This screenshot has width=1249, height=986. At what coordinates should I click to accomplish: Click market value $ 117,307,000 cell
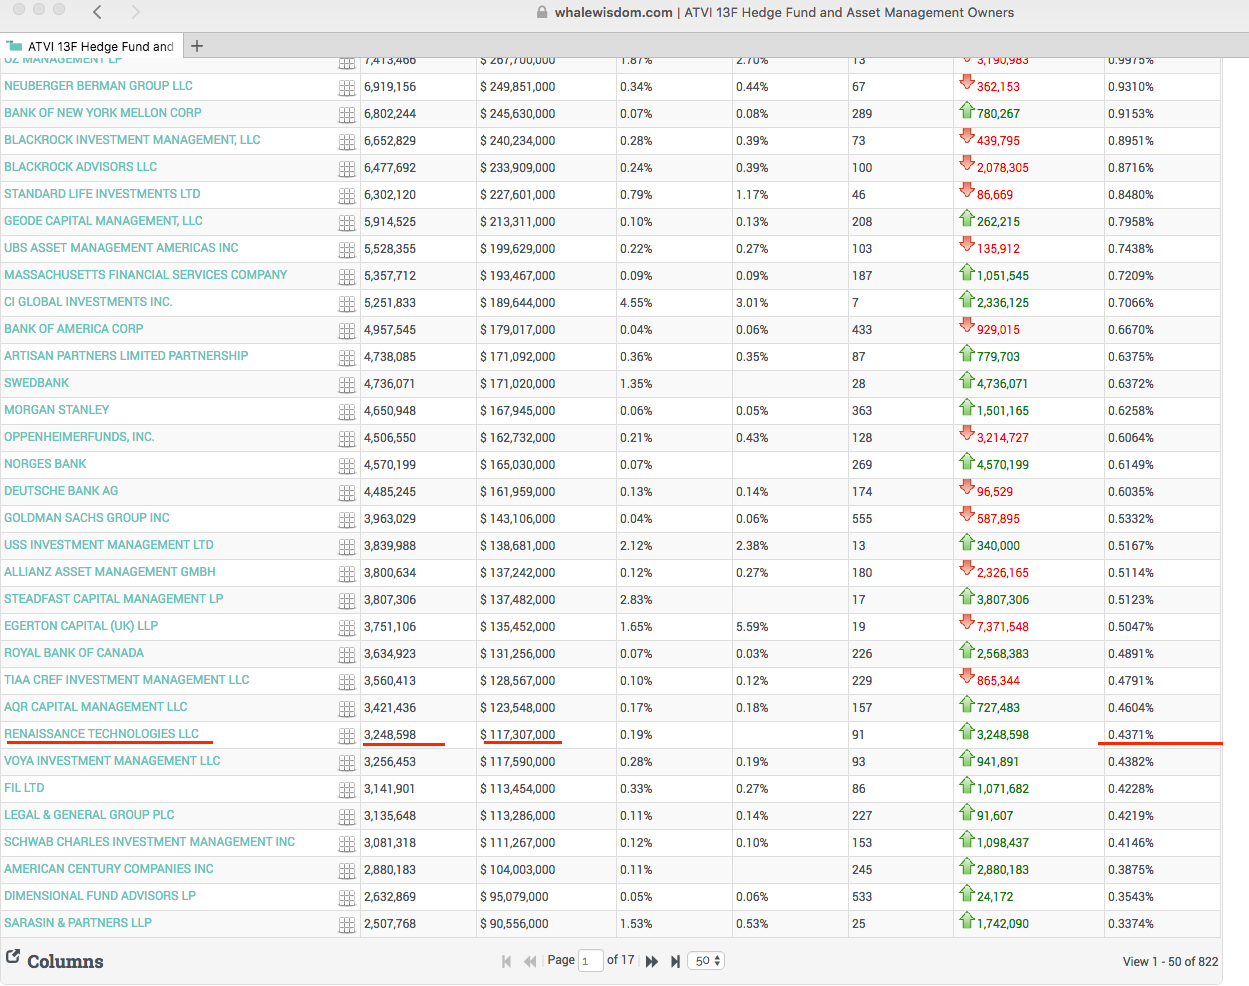click(518, 735)
